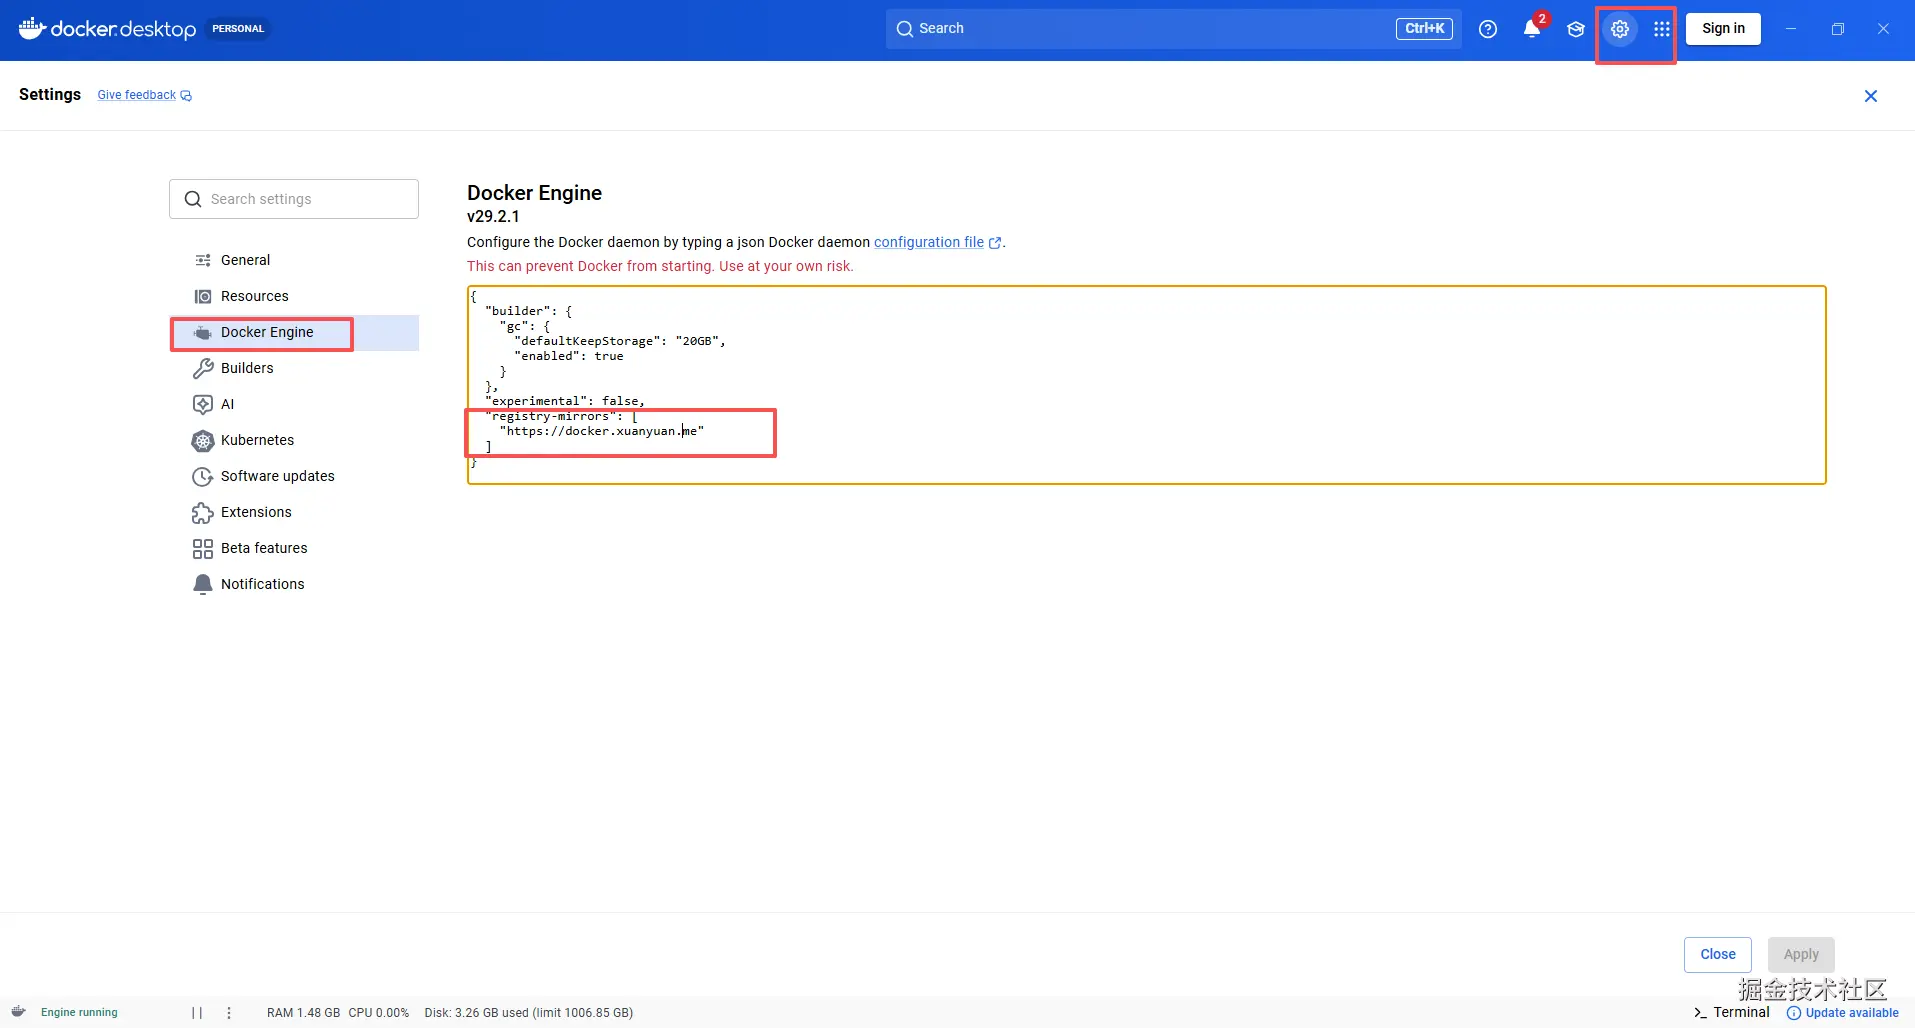Select Resources settings tab
1915x1028 pixels.
click(294, 296)
